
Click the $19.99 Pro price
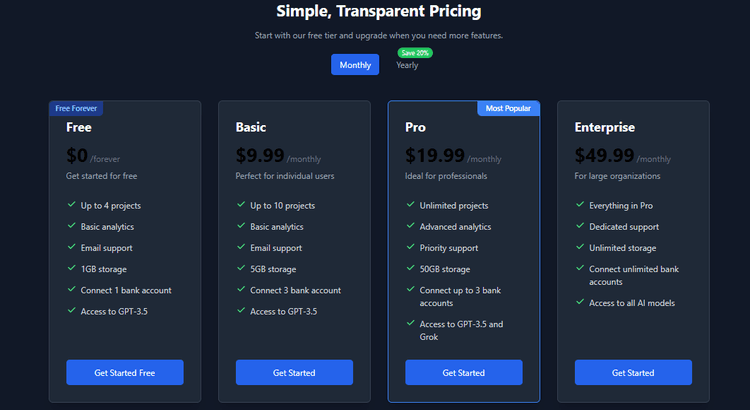(x=435, y=155)
